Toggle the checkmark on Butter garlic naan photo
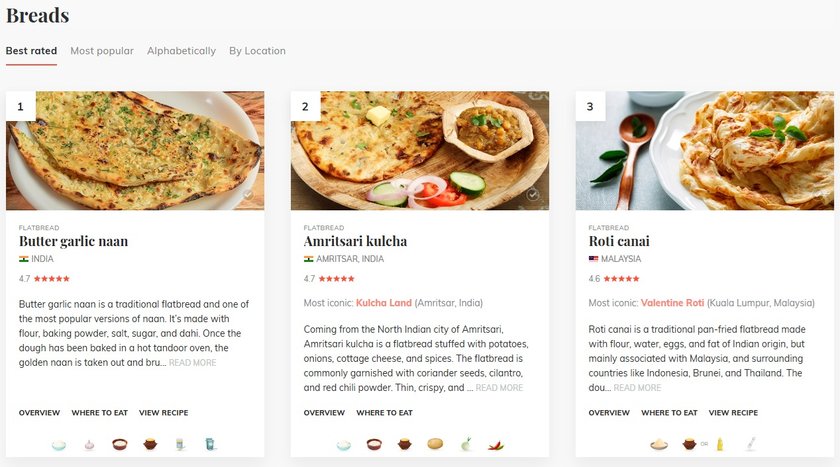The image size is (840, 467). pos(248,194)
